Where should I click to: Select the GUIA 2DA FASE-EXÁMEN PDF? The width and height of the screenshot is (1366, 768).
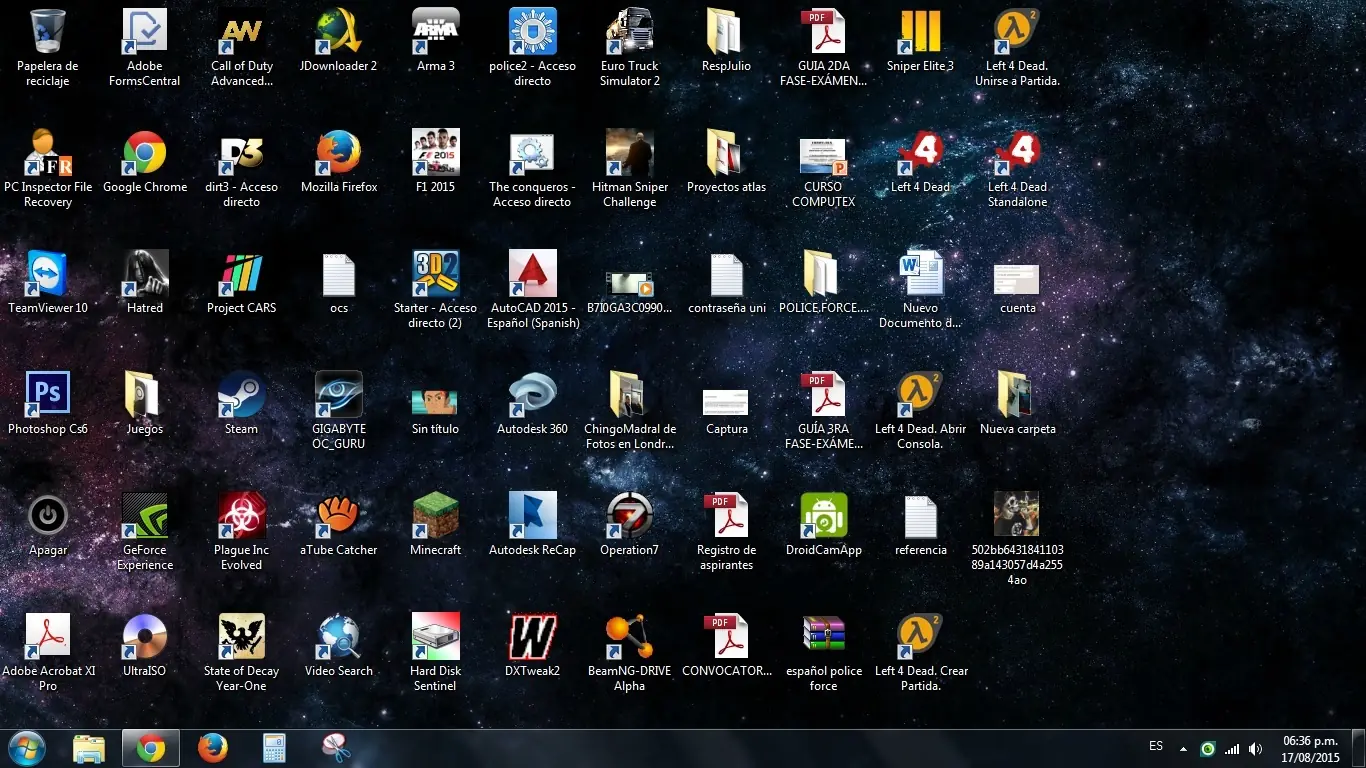coord(824,32)
